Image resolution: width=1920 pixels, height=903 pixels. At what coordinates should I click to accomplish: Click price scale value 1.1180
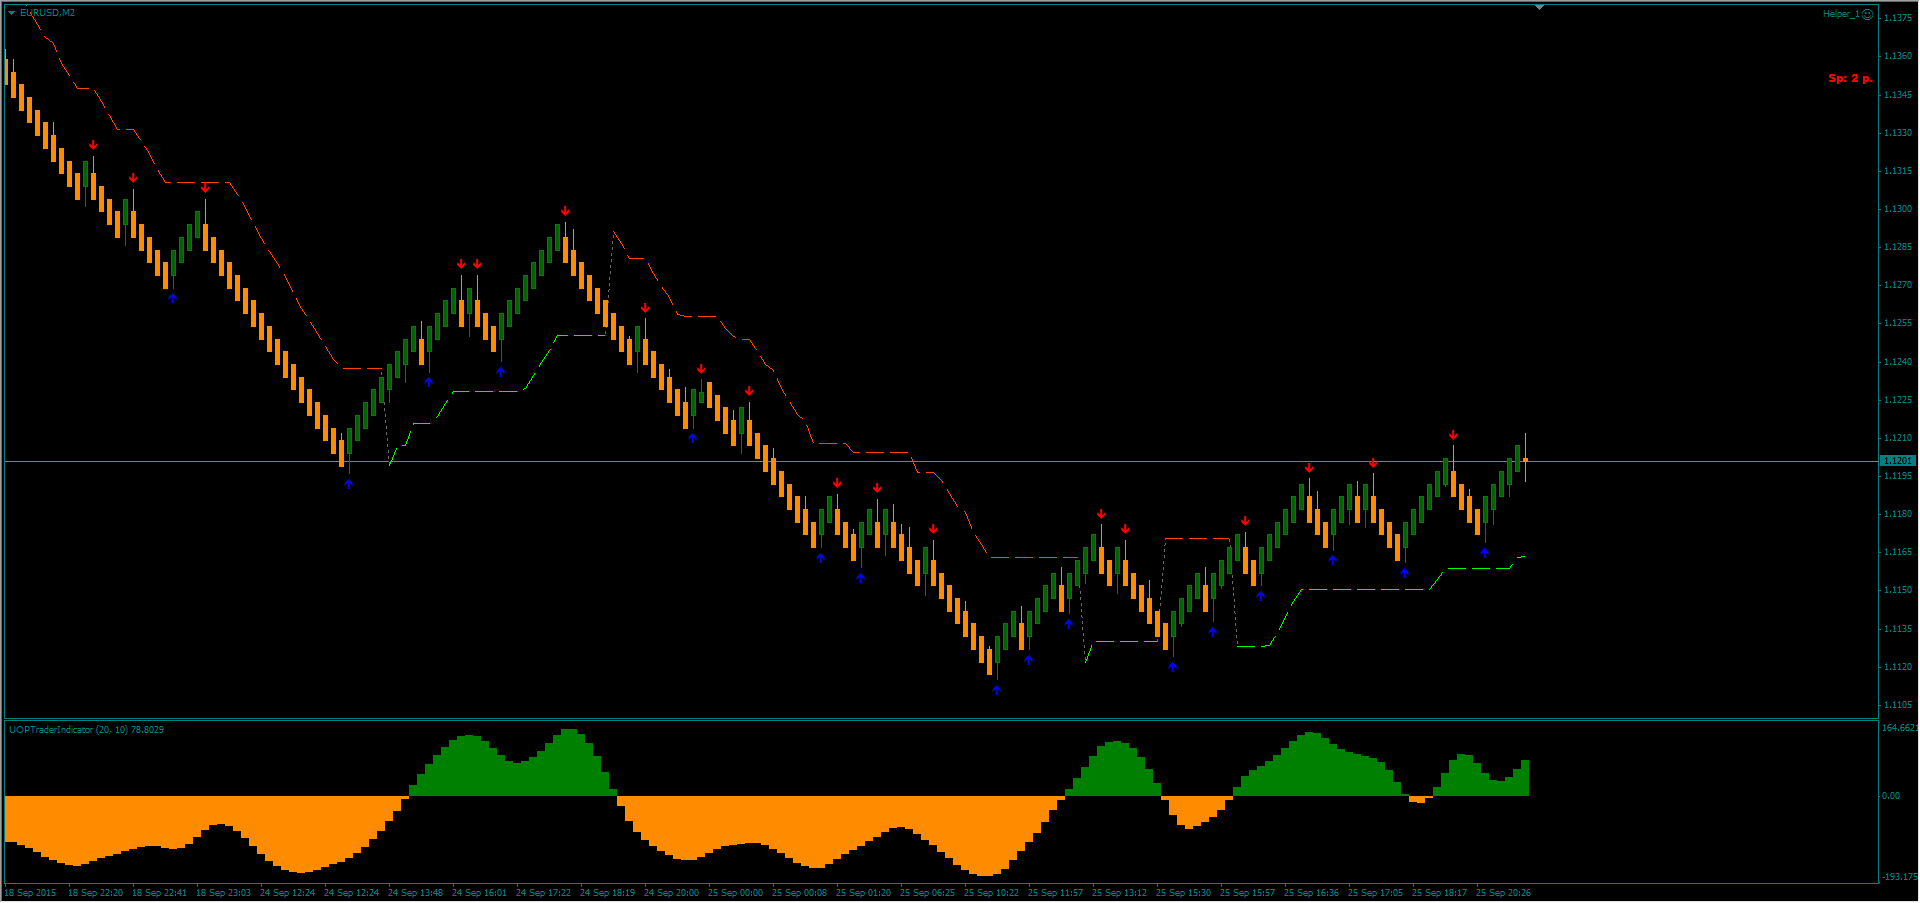(x=1898, y=514)
